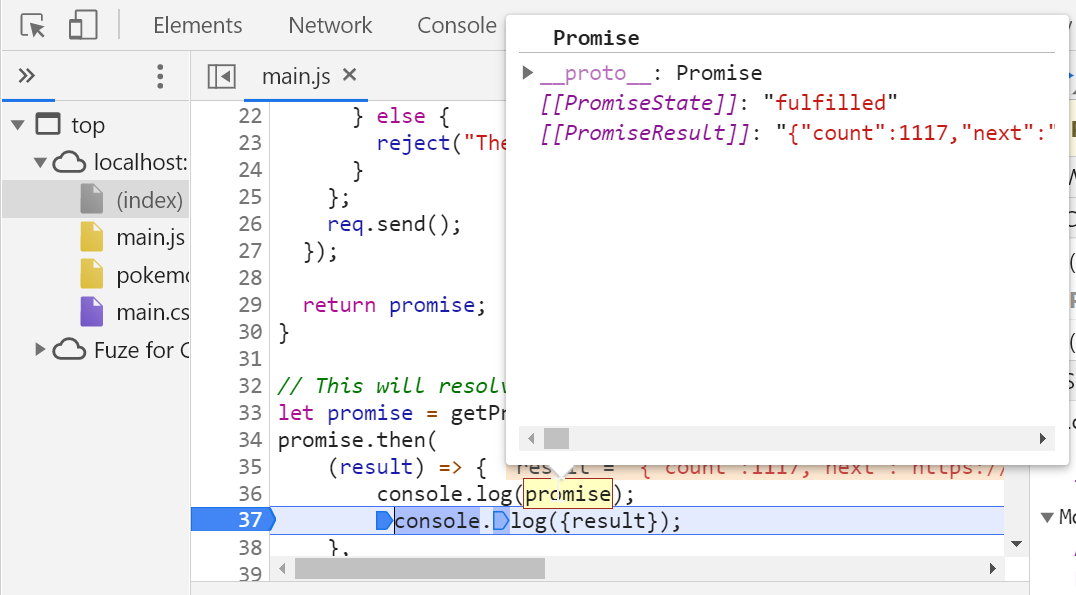Viewport: 1076px width, 595px height.
Task: Select top frame in navigator
Action: [x=88, y=125]
